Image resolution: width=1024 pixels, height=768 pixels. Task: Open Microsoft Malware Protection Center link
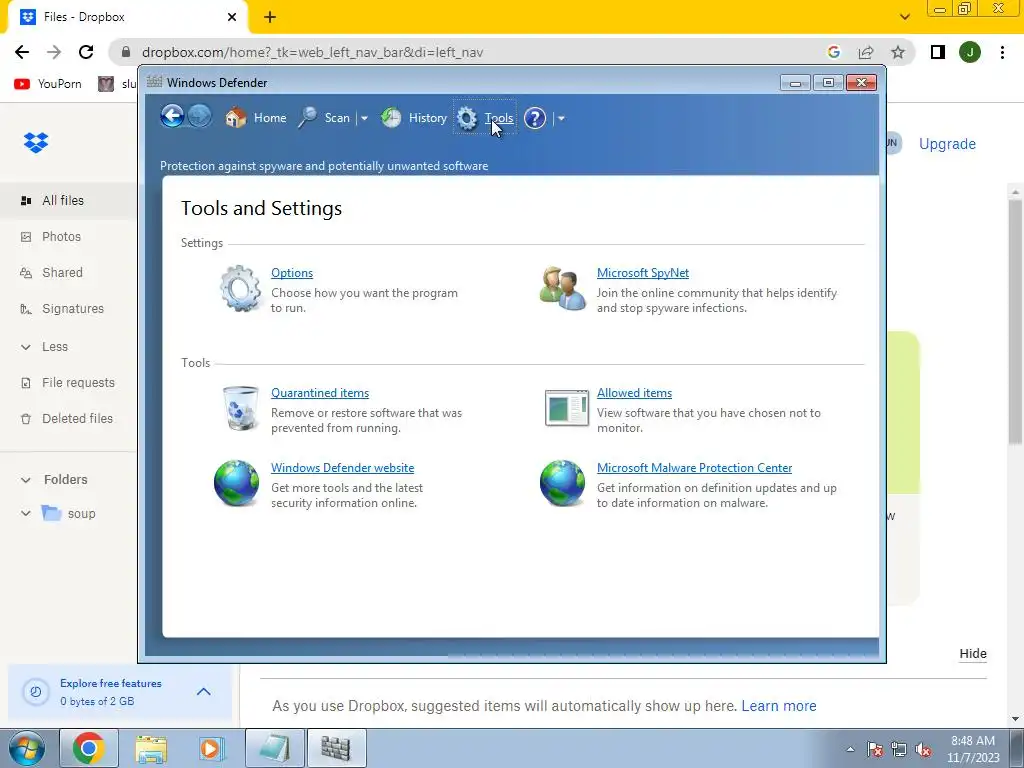pyautogui.click(x=694, y=468)
